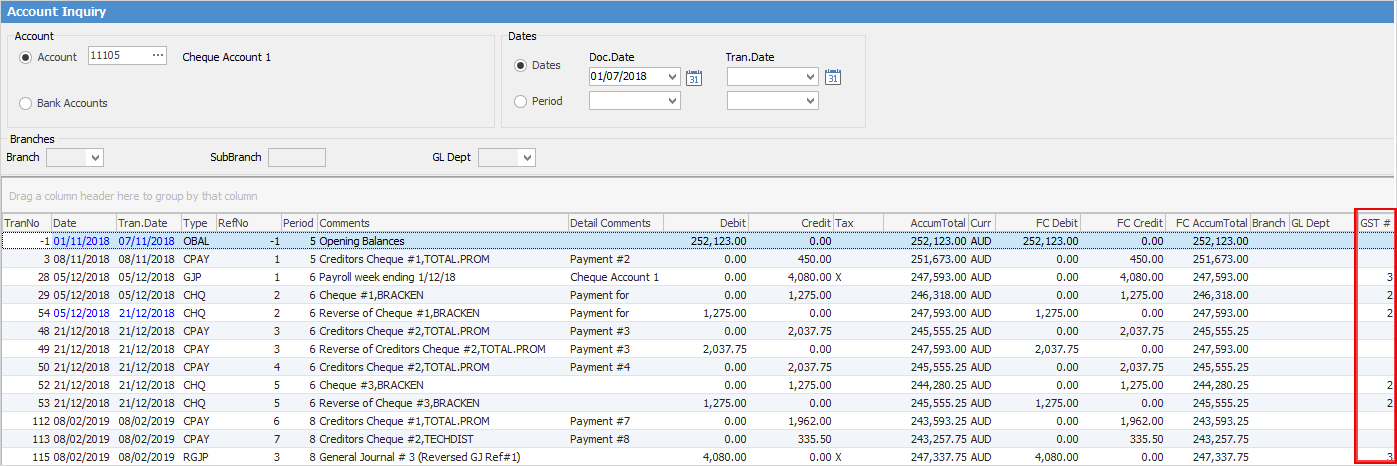Click the FC Credit column header
This screenshot has height=466, width=1397.
click(x=1123, y=223)
